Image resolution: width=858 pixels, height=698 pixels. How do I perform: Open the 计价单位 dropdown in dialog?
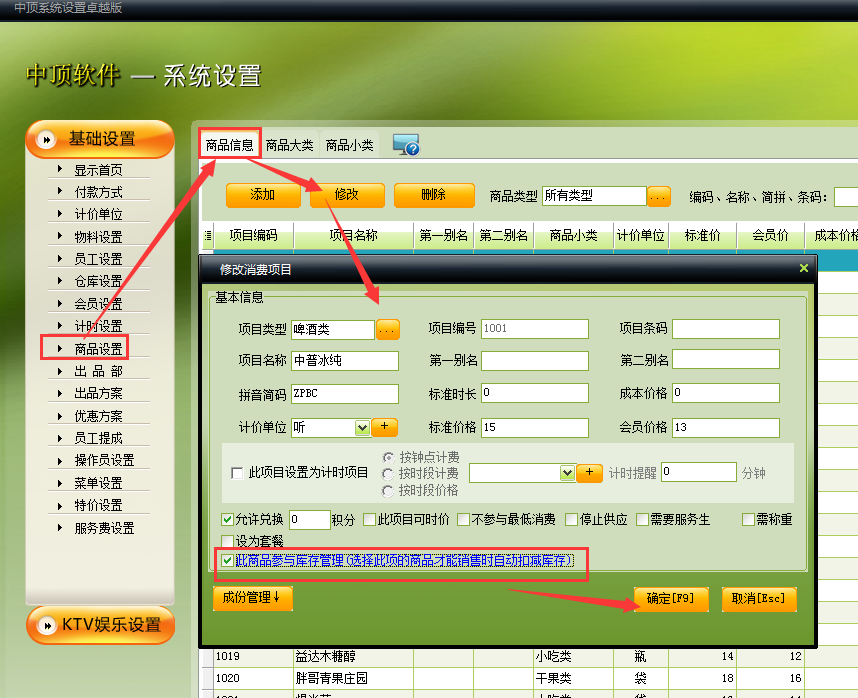pyautogui.click(x=362, y=428)
